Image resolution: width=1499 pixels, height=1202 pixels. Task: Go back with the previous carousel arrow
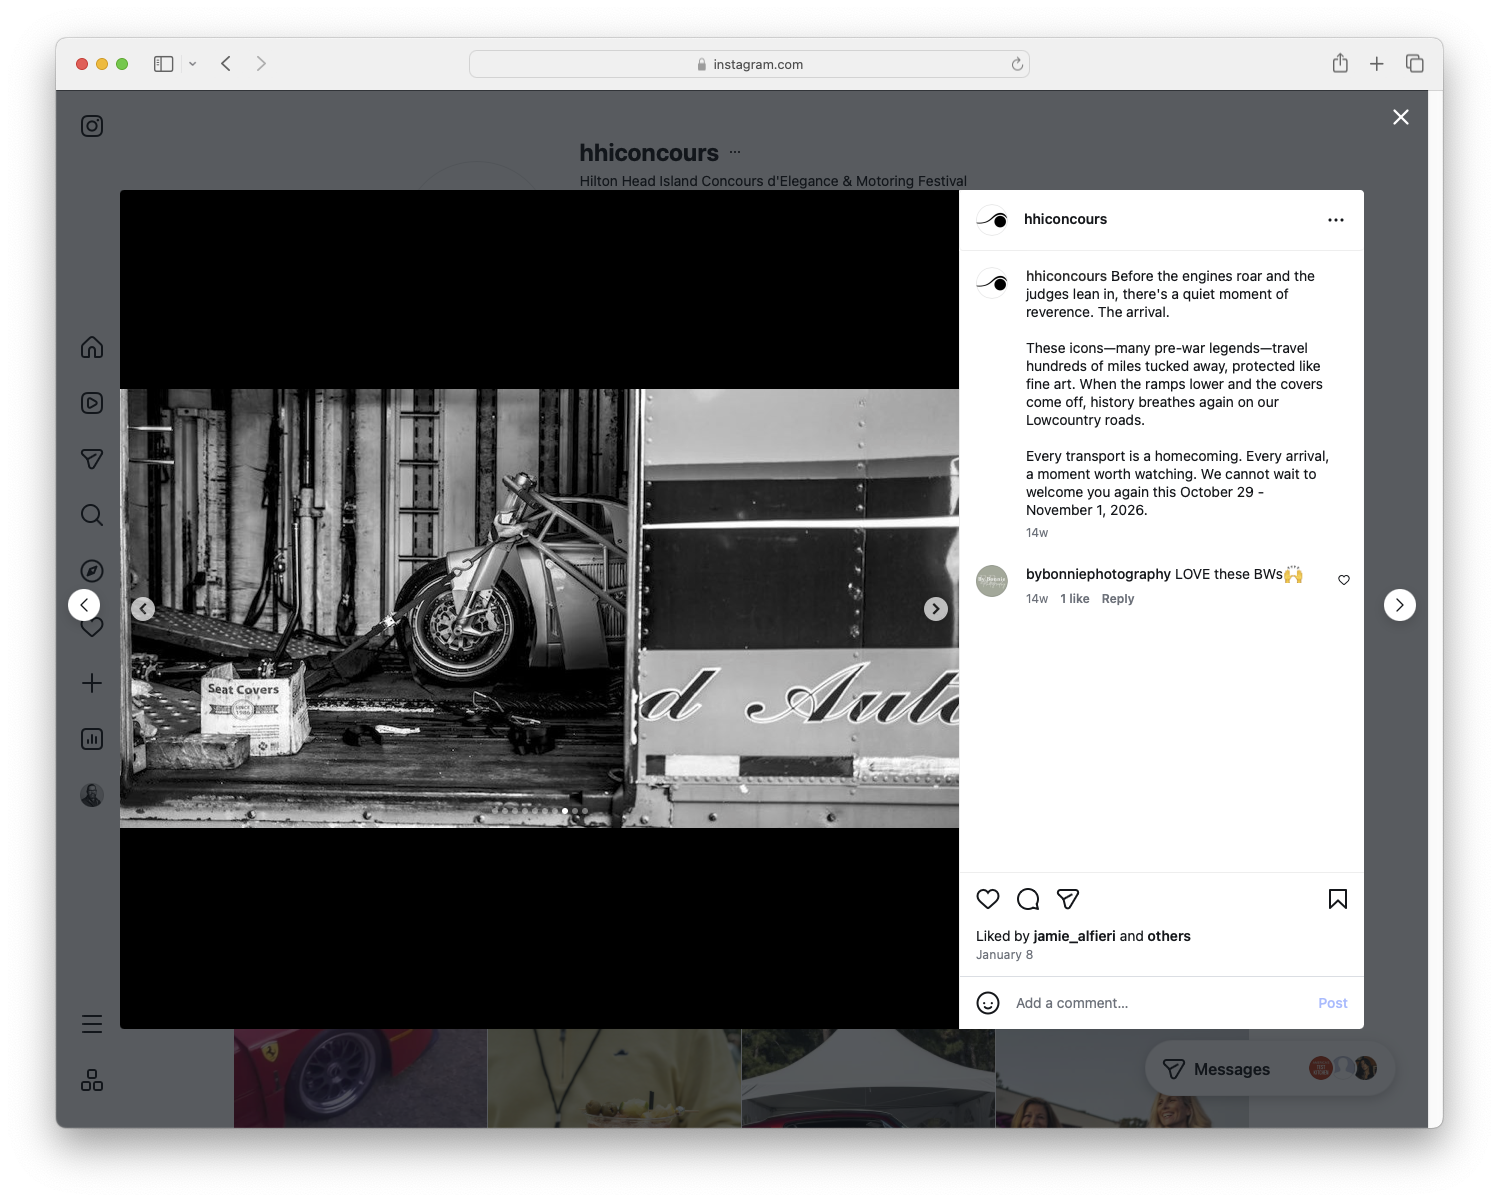point(143,608)
